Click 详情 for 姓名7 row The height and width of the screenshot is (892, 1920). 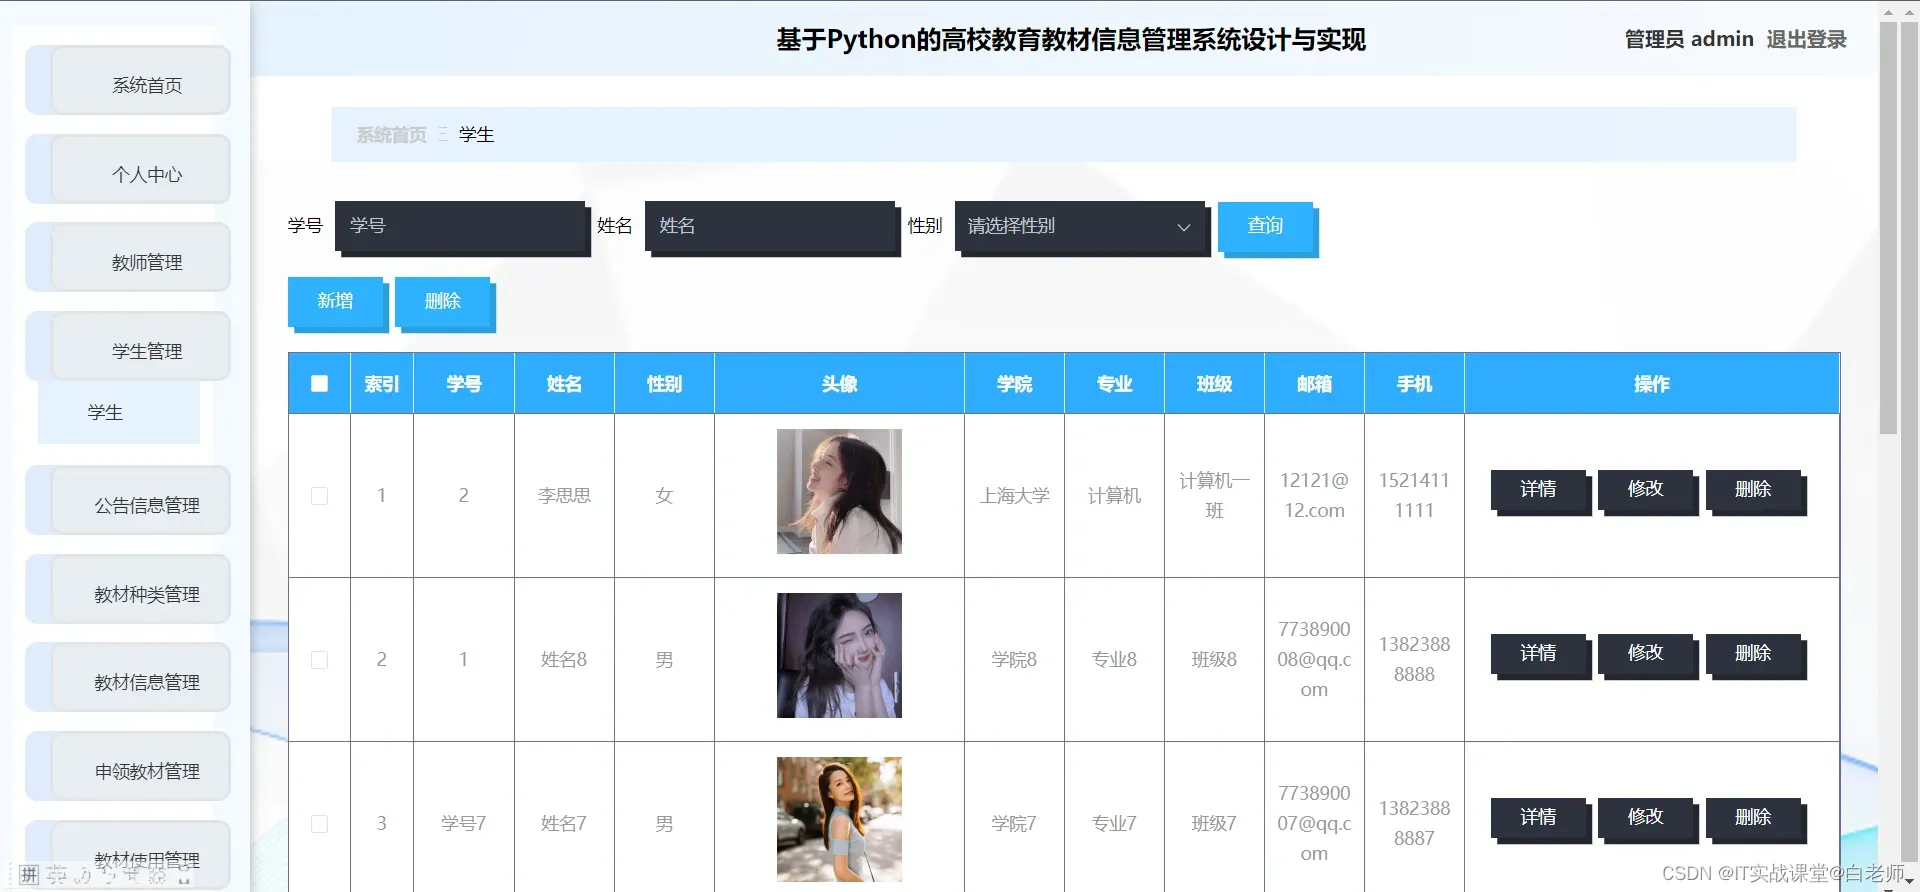point(1538,817)
